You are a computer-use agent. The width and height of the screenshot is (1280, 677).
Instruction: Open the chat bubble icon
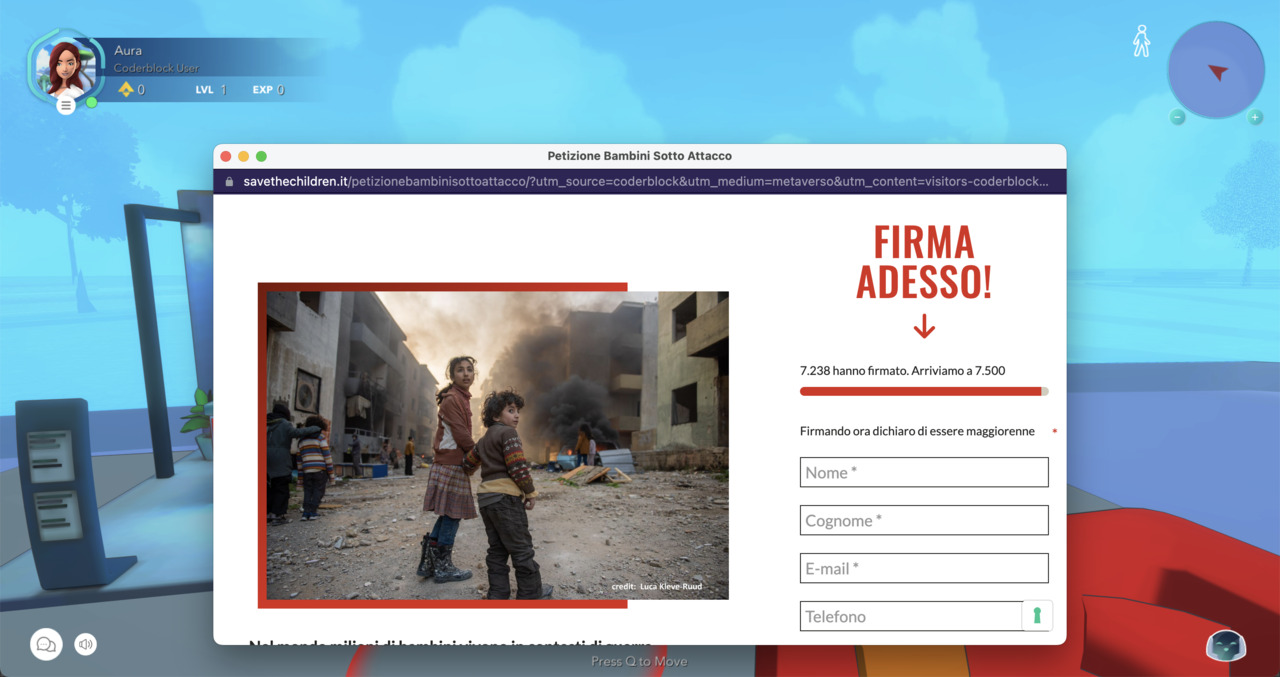click(x=46, y=644)
